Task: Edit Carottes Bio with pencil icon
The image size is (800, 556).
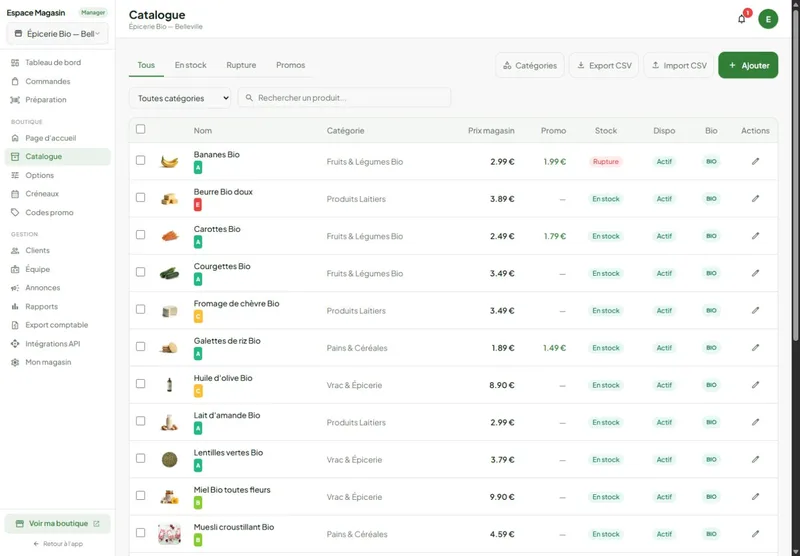Action: [x=755, y=236]
